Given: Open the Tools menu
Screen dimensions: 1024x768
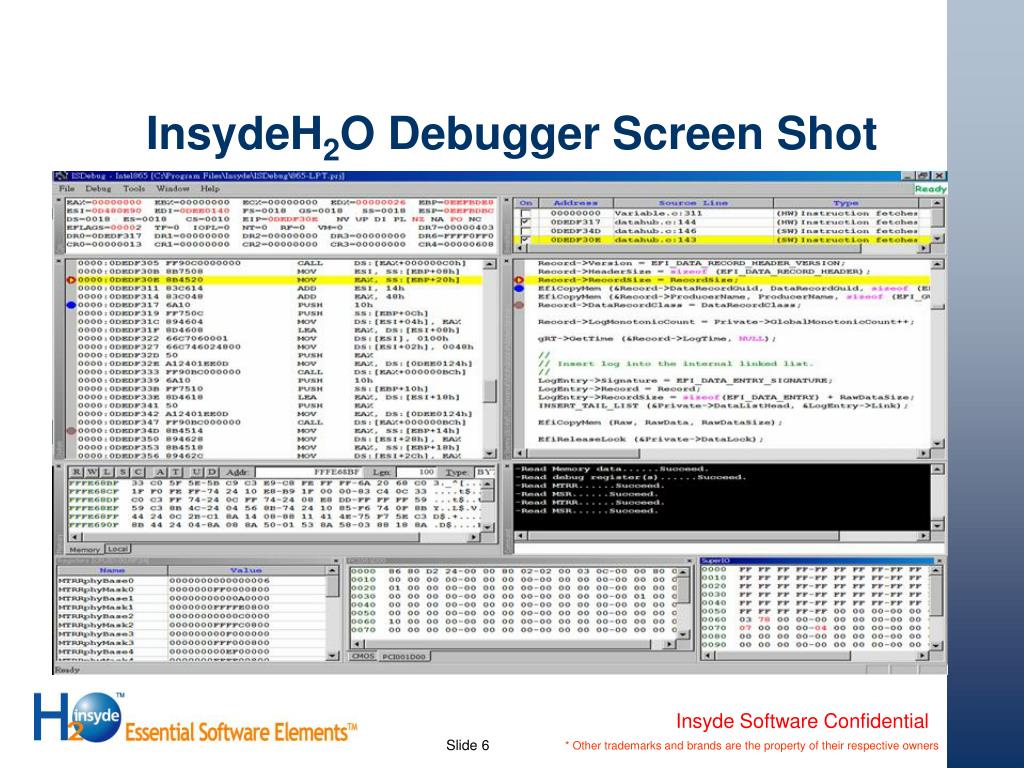Looking at the screenshot, I should pos(134,189).
